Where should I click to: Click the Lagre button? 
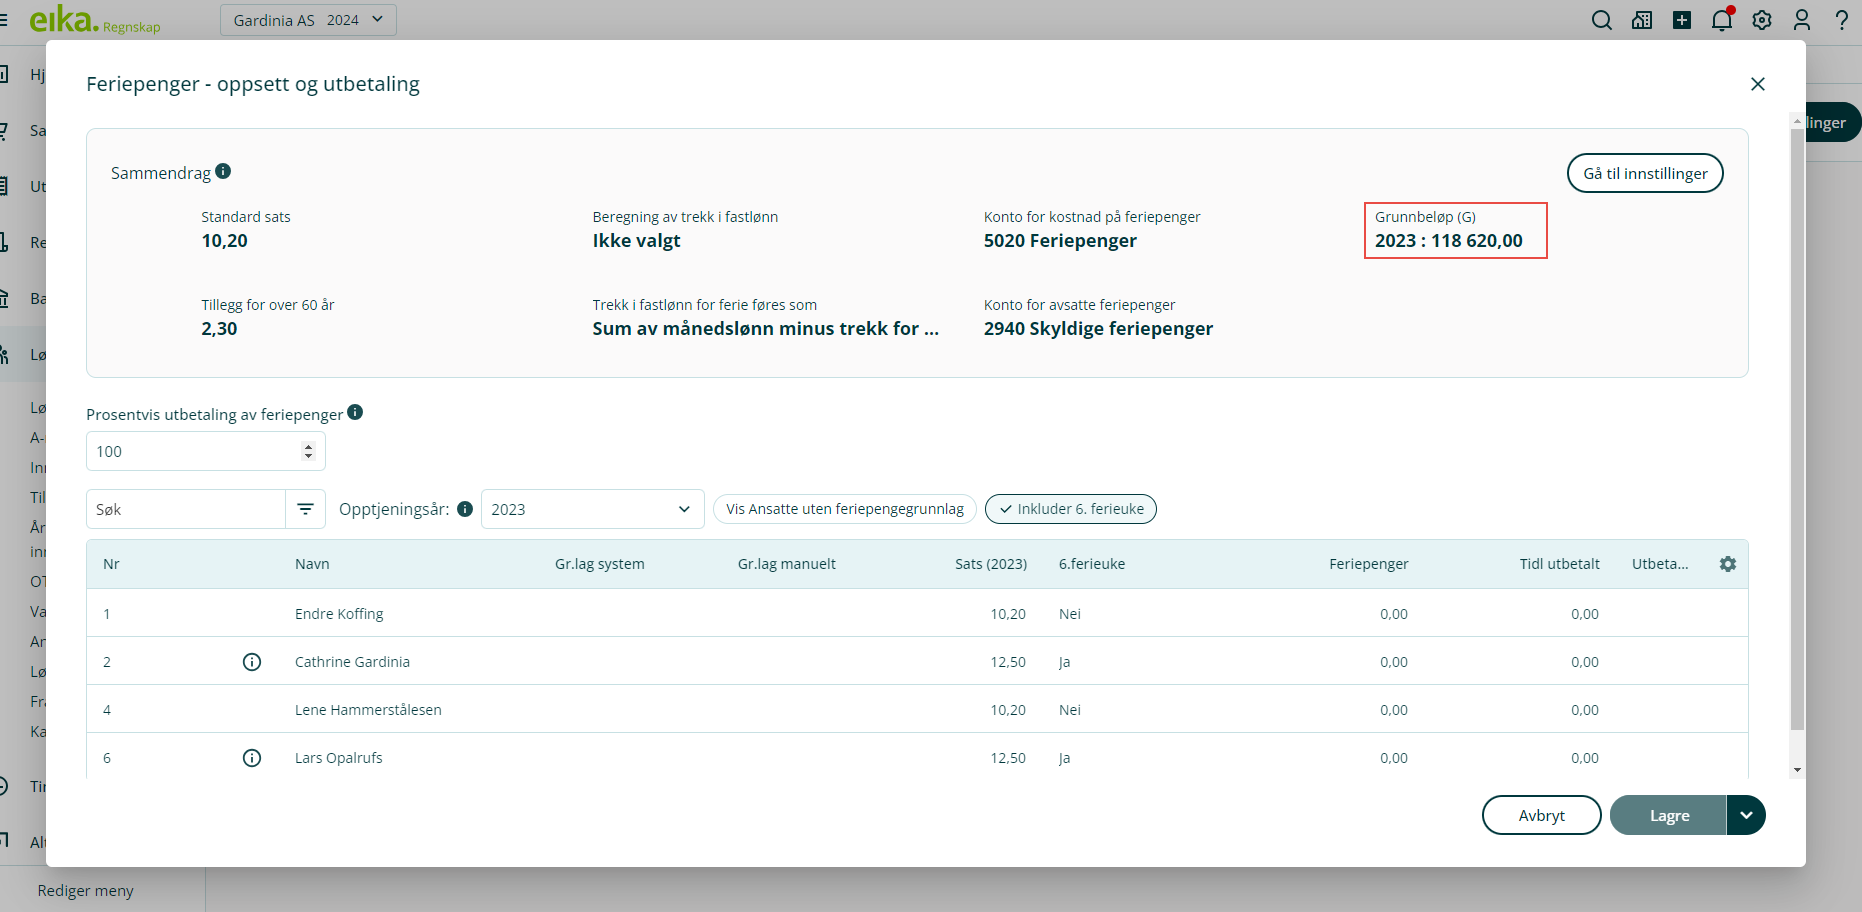(1668, 815)
